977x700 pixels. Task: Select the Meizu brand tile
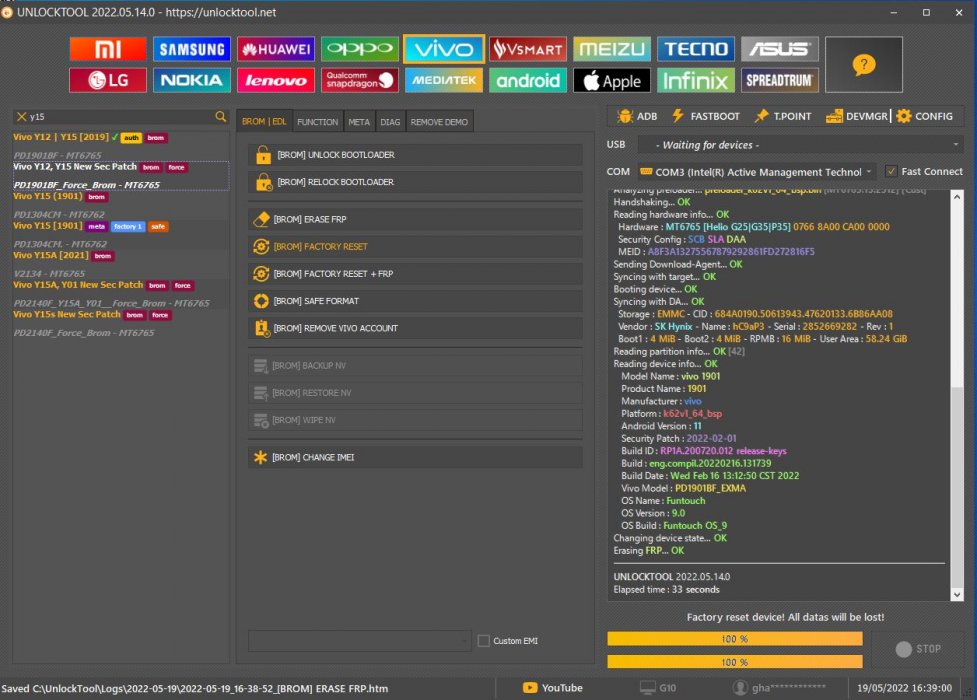click(x=611, y=49)
